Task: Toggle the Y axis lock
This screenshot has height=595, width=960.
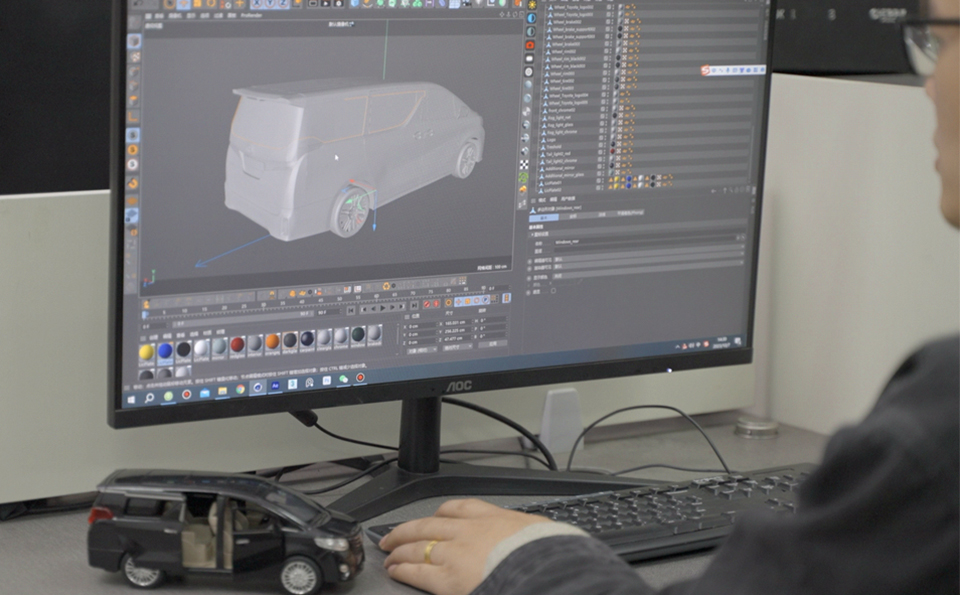Action: [269, 5]
